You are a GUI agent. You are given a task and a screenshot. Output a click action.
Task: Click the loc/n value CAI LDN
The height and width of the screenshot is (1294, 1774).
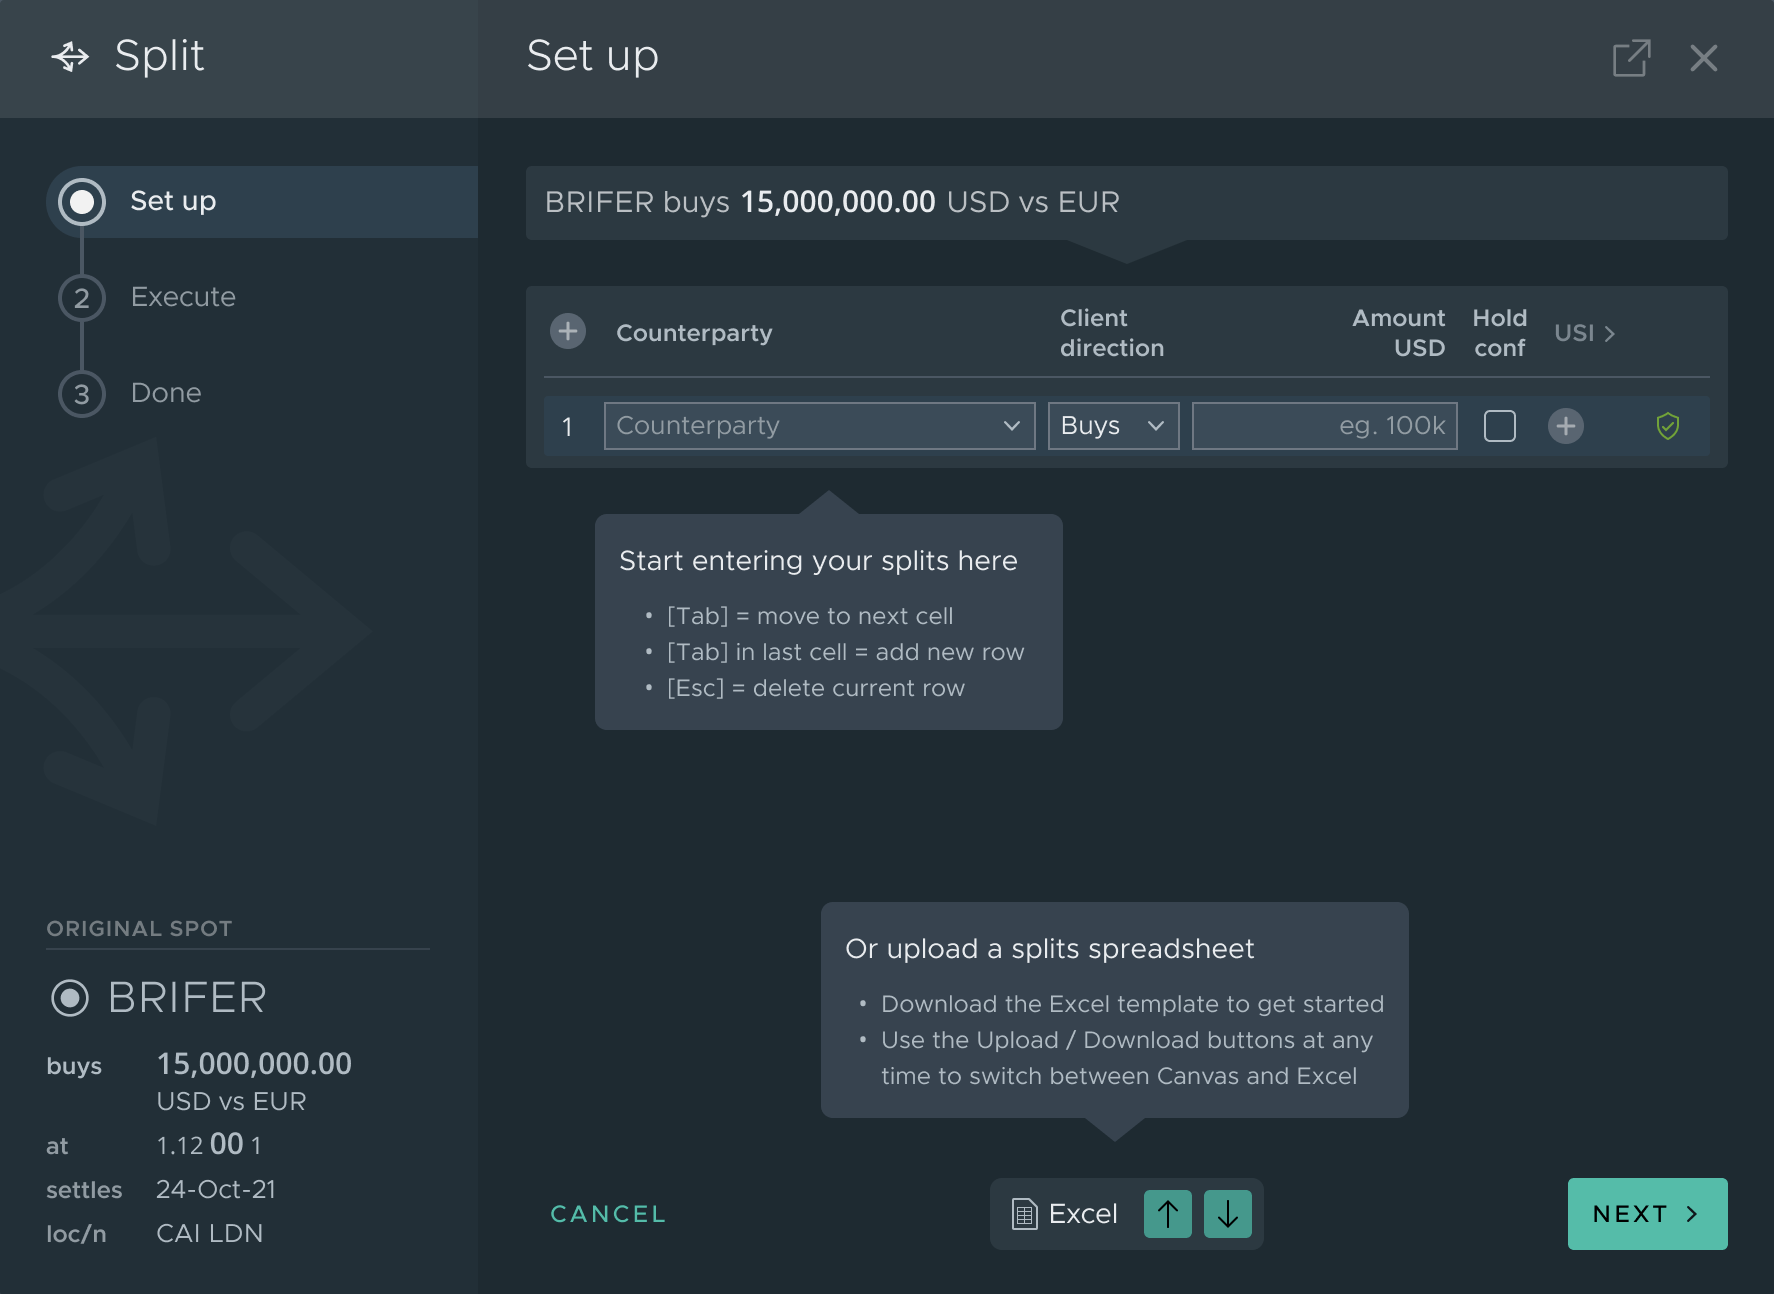coord(210,1233)
